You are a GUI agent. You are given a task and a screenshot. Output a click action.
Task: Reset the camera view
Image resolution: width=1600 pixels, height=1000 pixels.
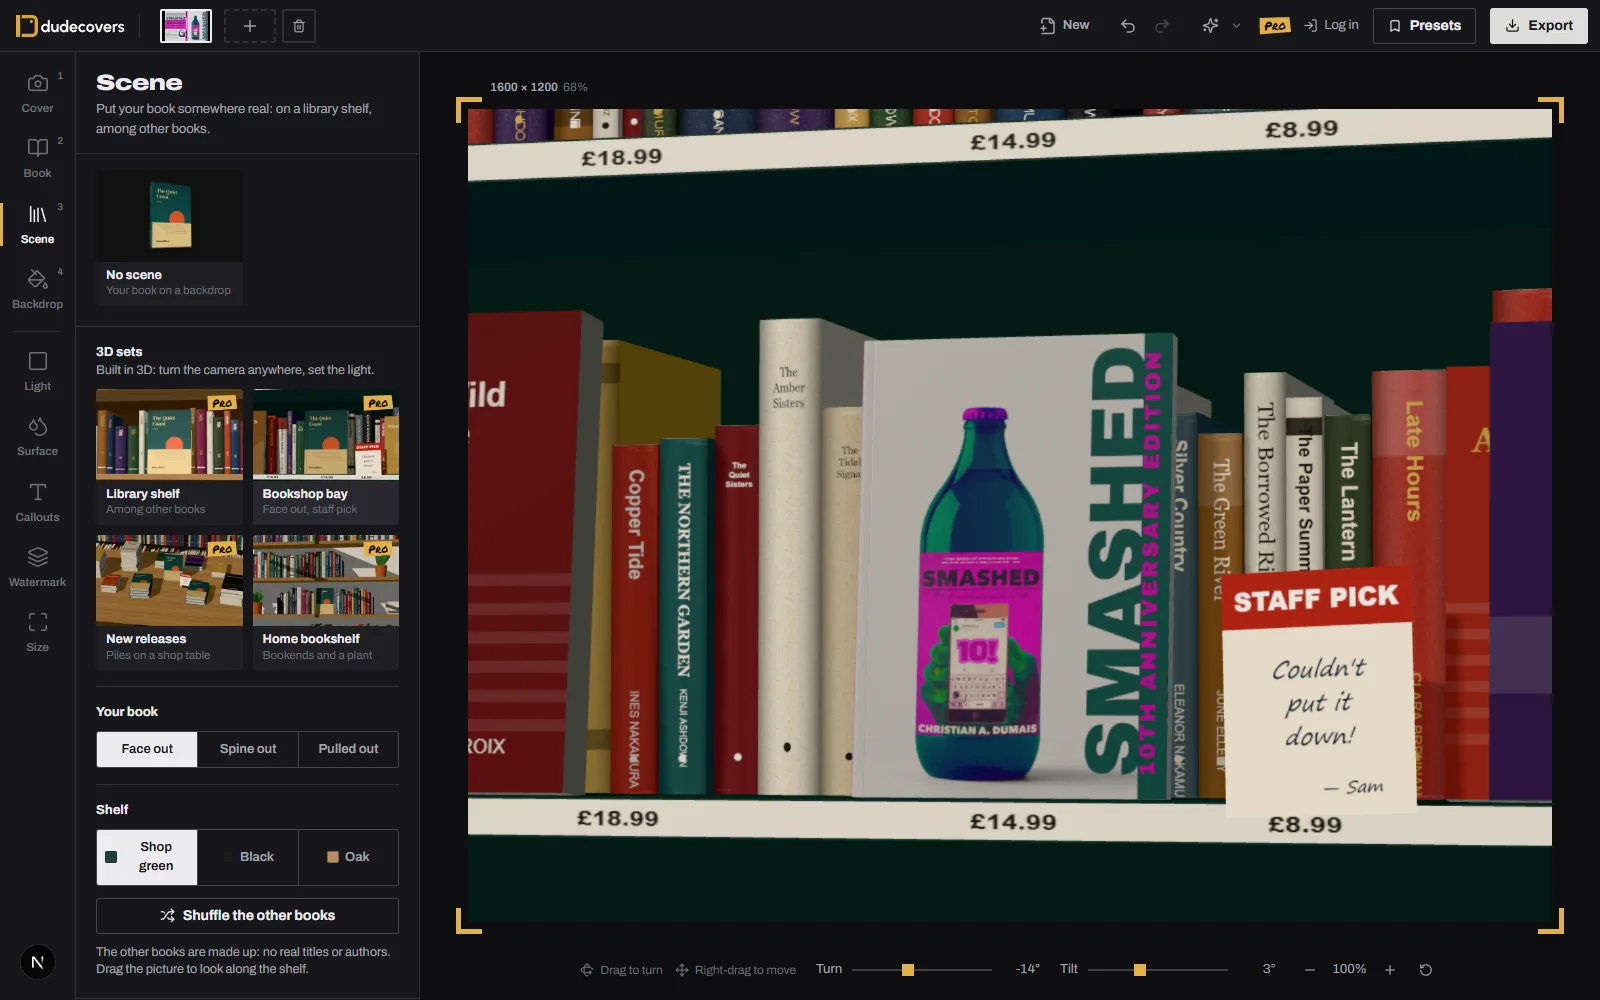tap(1426, 970)
